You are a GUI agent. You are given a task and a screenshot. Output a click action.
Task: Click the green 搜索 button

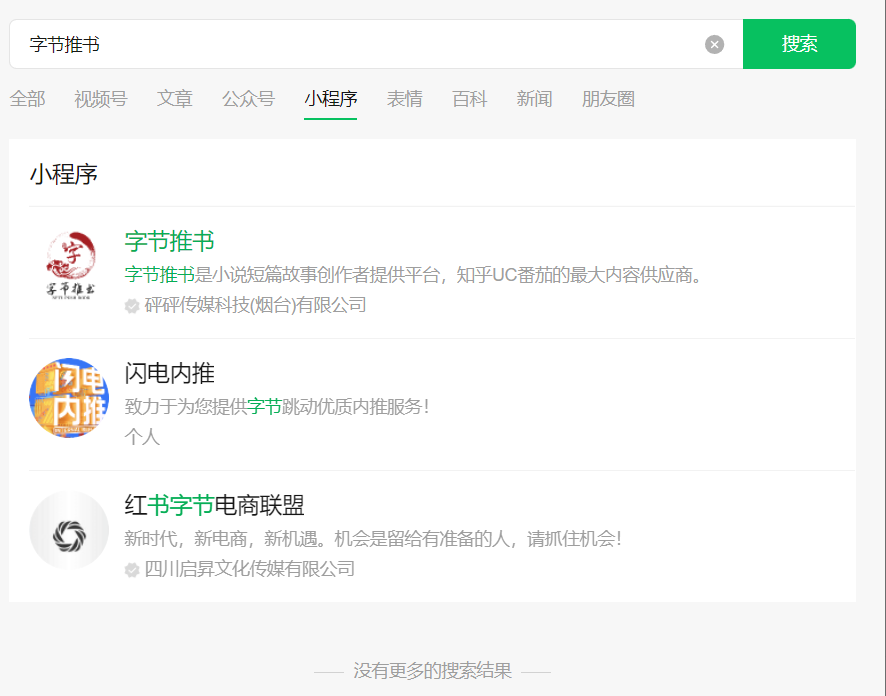[x=799, y=44]
